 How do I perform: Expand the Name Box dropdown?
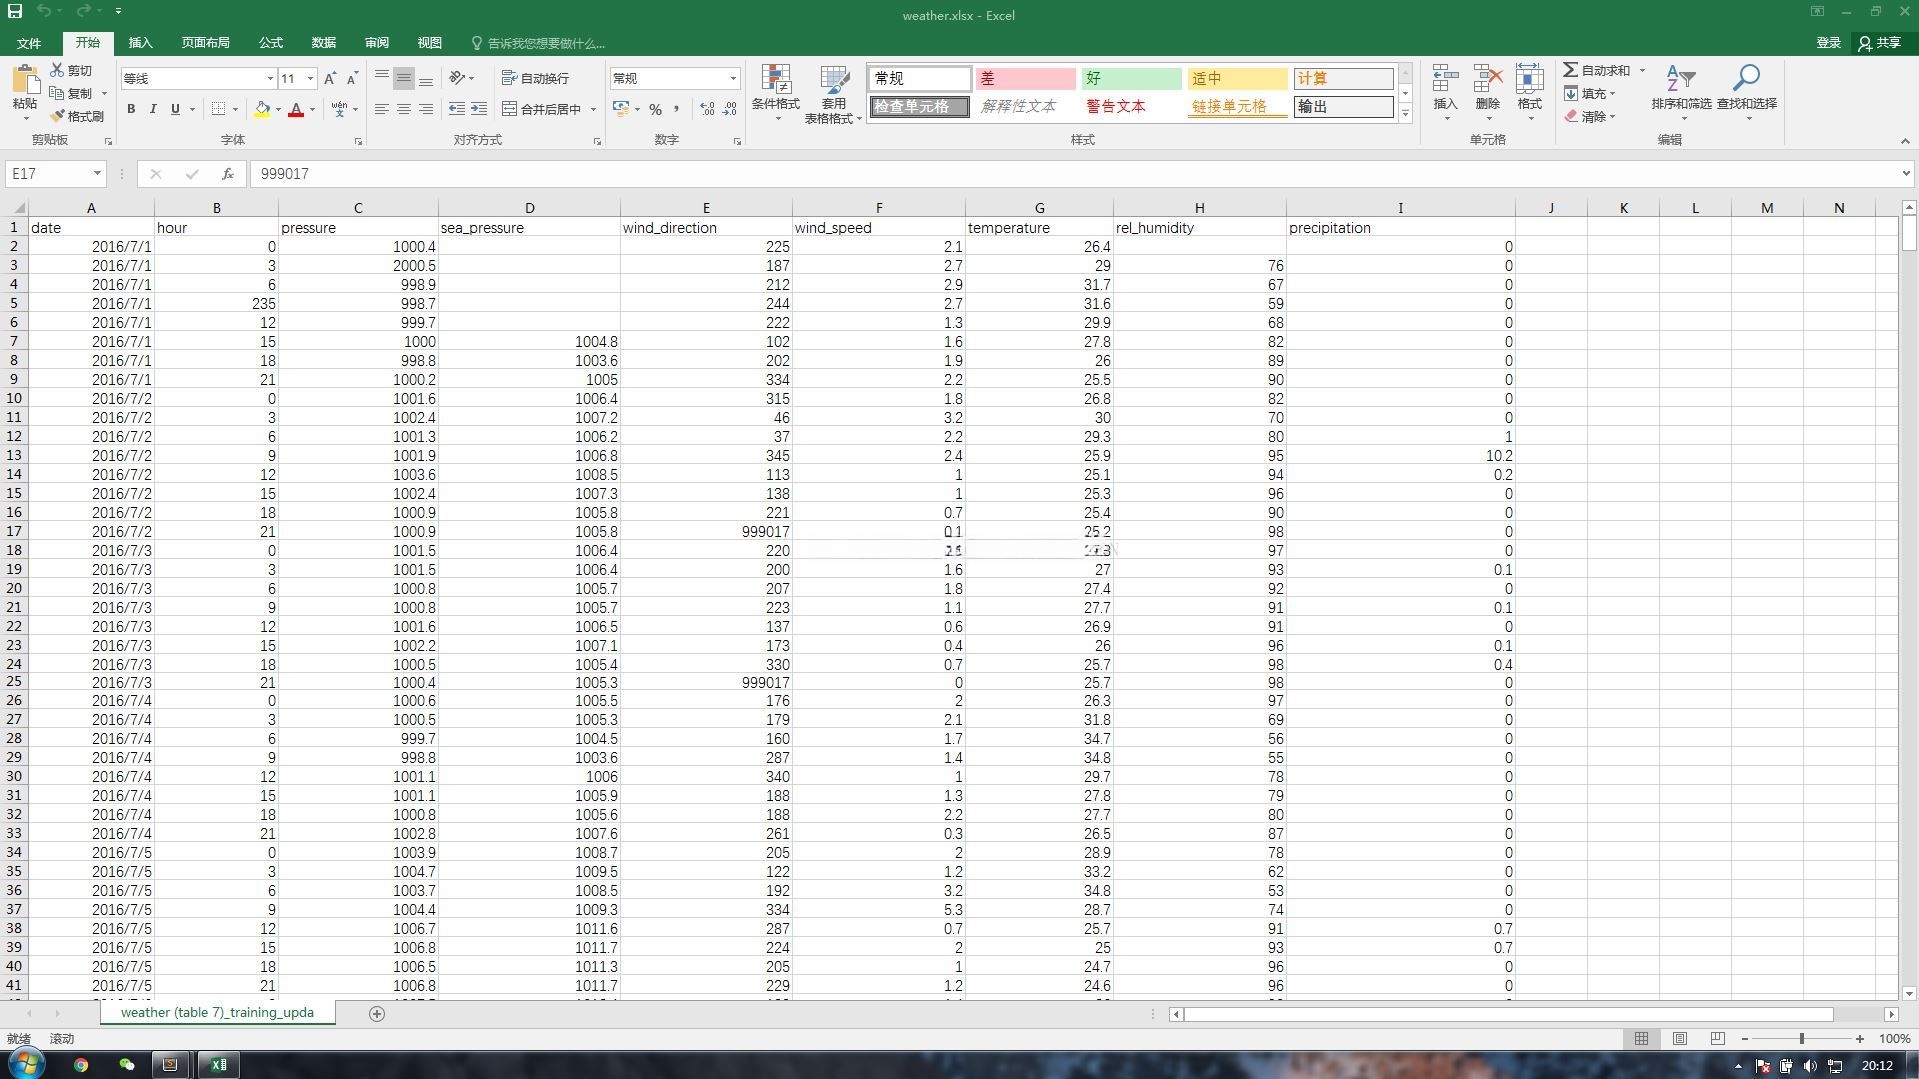pos(97,174)
